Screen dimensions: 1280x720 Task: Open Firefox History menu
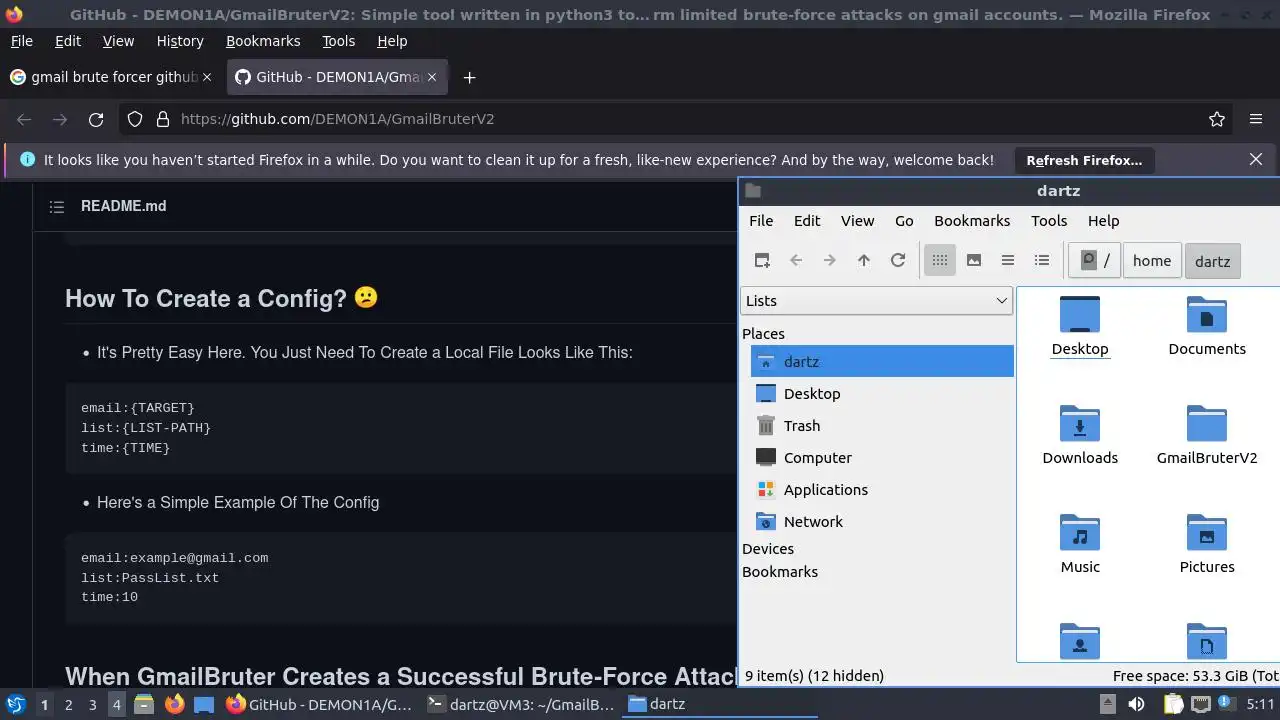point(180,41)
